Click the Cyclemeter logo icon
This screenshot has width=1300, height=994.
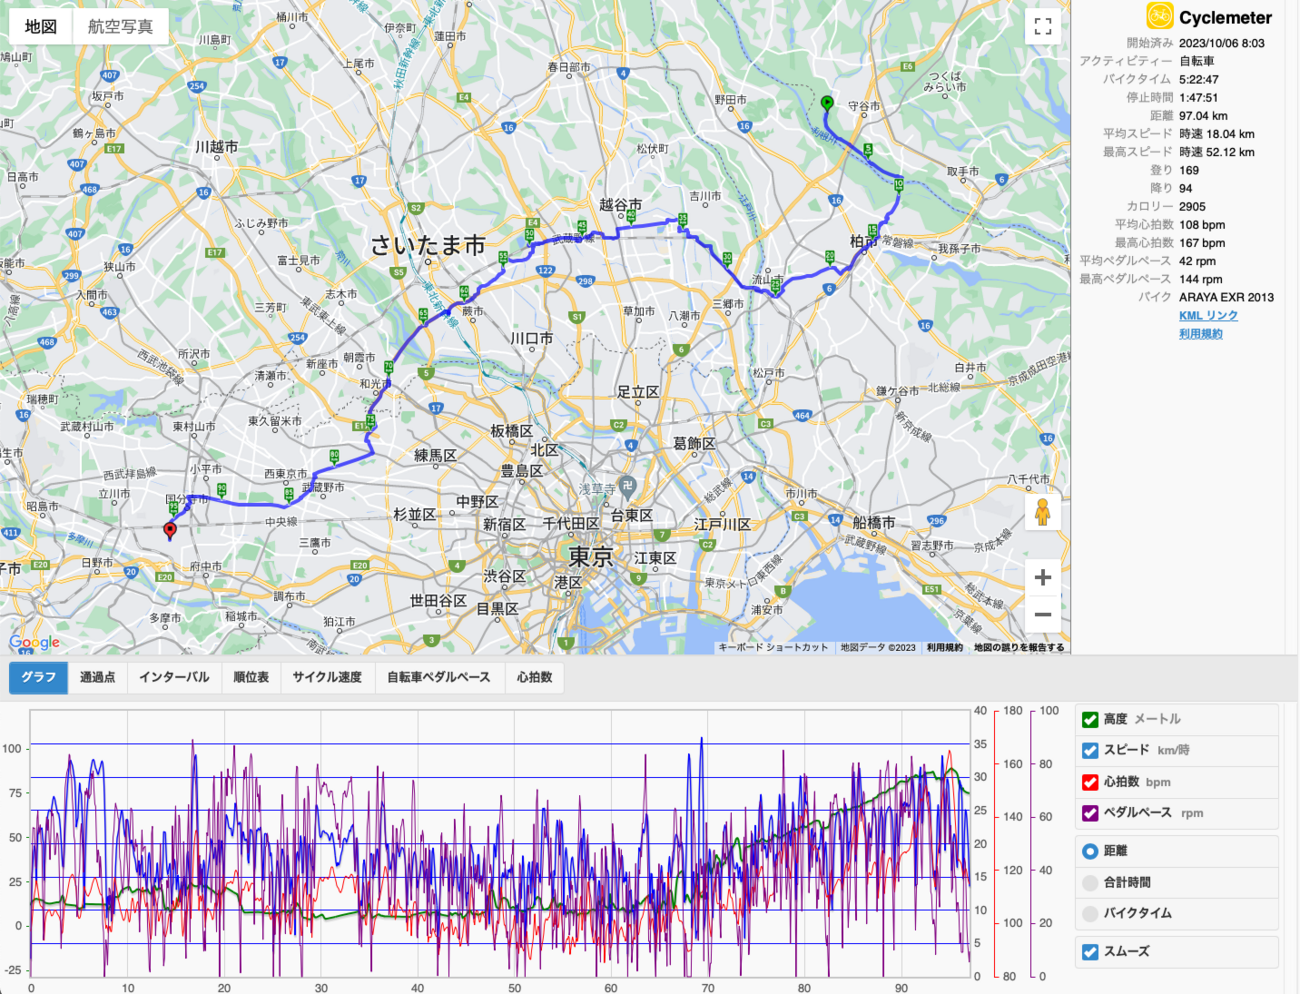[1159, 16]
